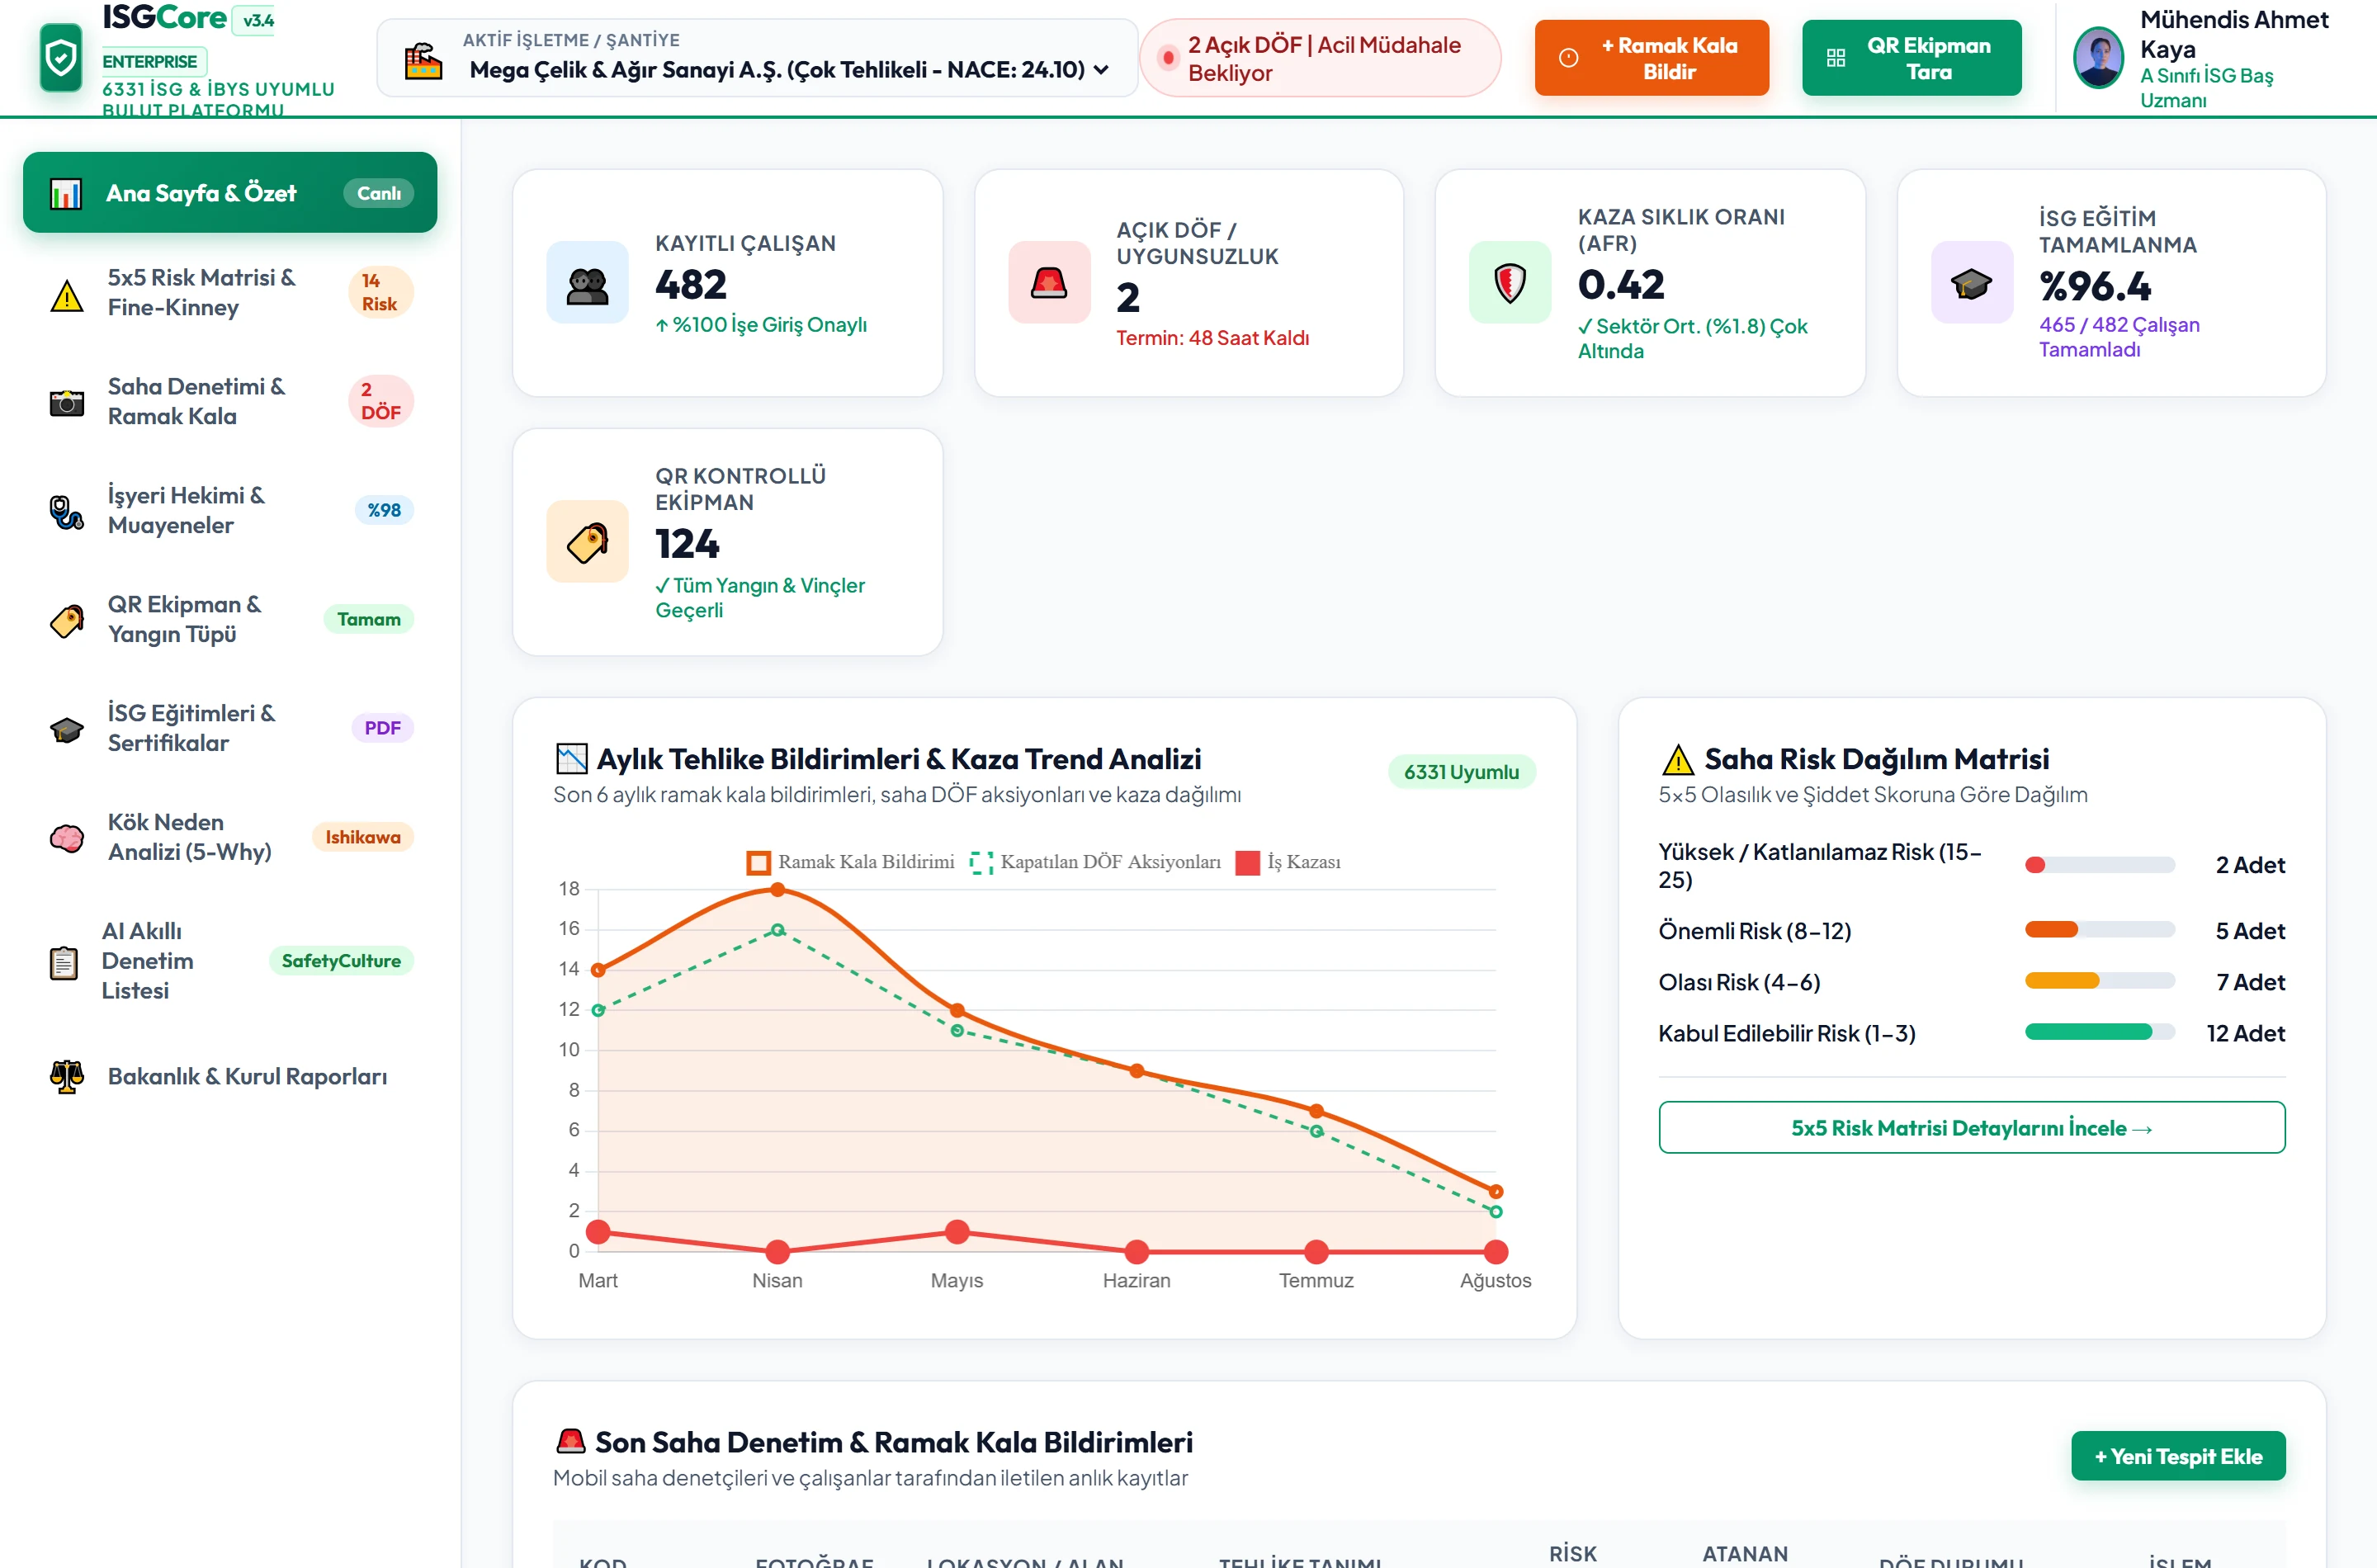The width and height of the screenshot is (2377, 1568).
Task: Click the Tamam badge next to QR Ekipman
Action: [369, 620]
